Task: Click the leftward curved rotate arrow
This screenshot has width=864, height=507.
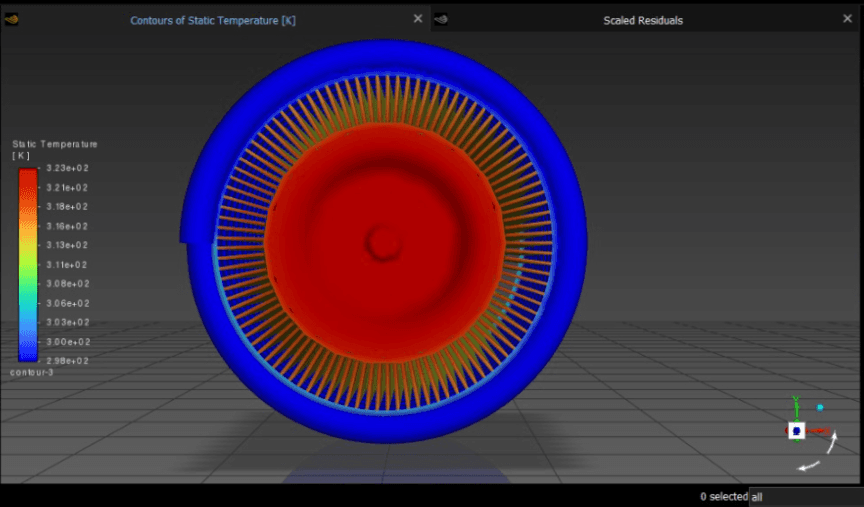Action: pos(809,467)
